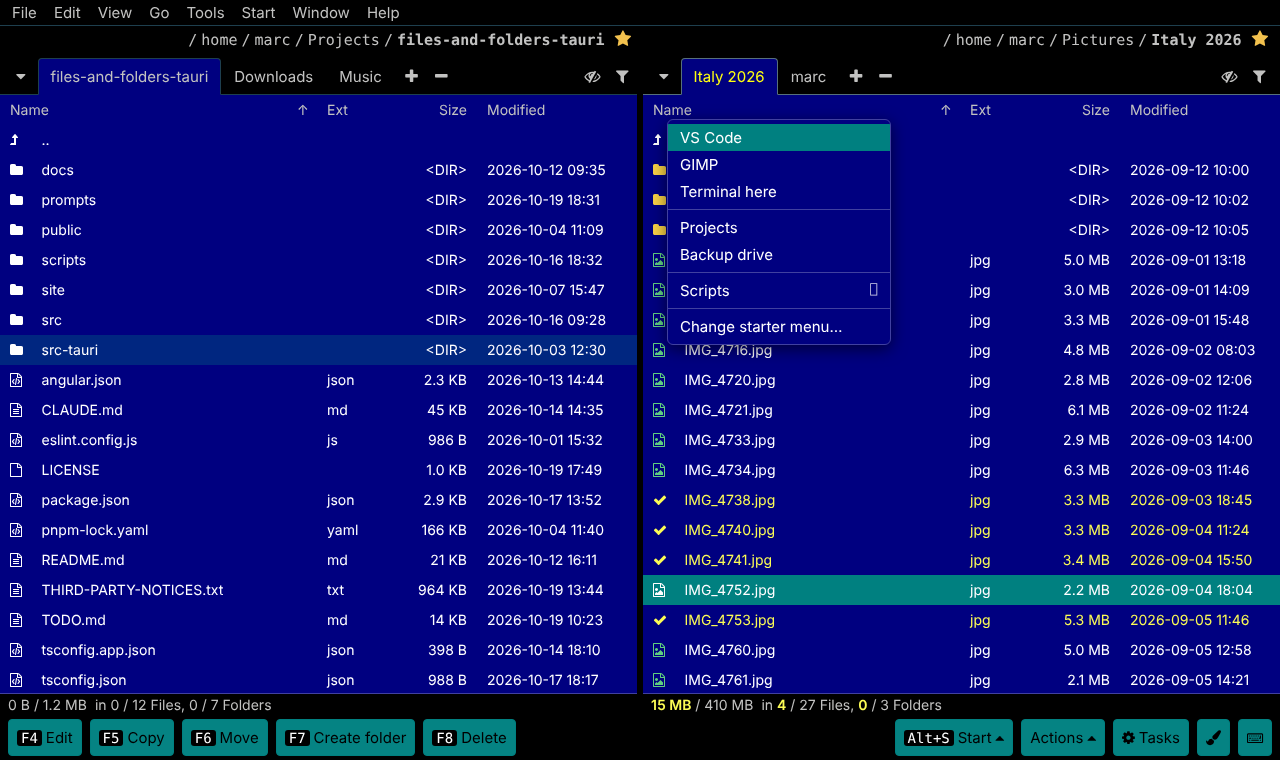Select the marc tab in the right pane
This screenshot has width=1280, height=760.
(808, 77)
